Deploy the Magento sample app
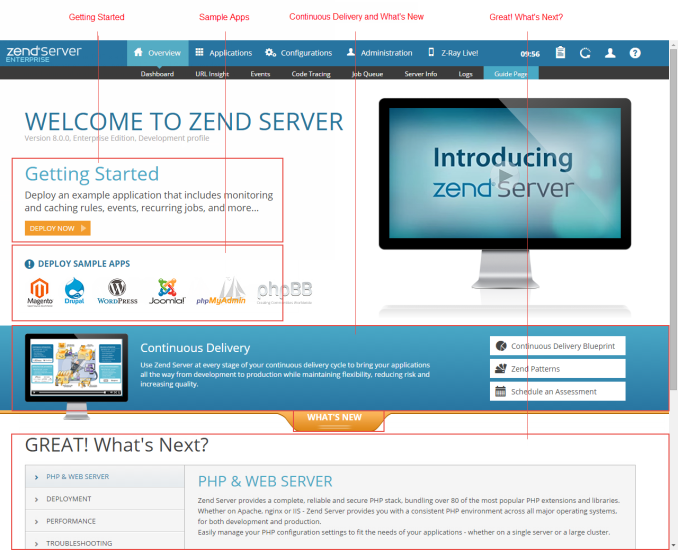Viewport: 678px width, 550px height. click(40, 291)
